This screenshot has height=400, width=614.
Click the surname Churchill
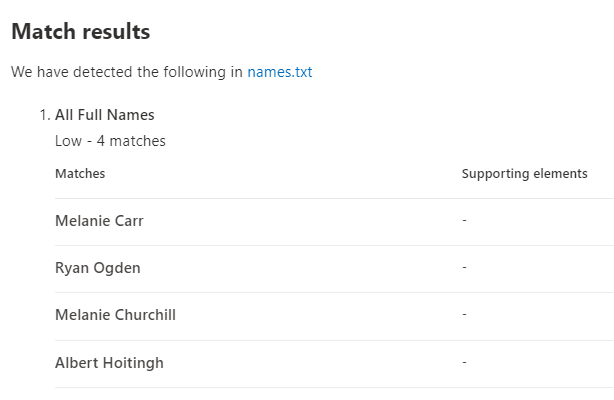[x=142, y=315]
